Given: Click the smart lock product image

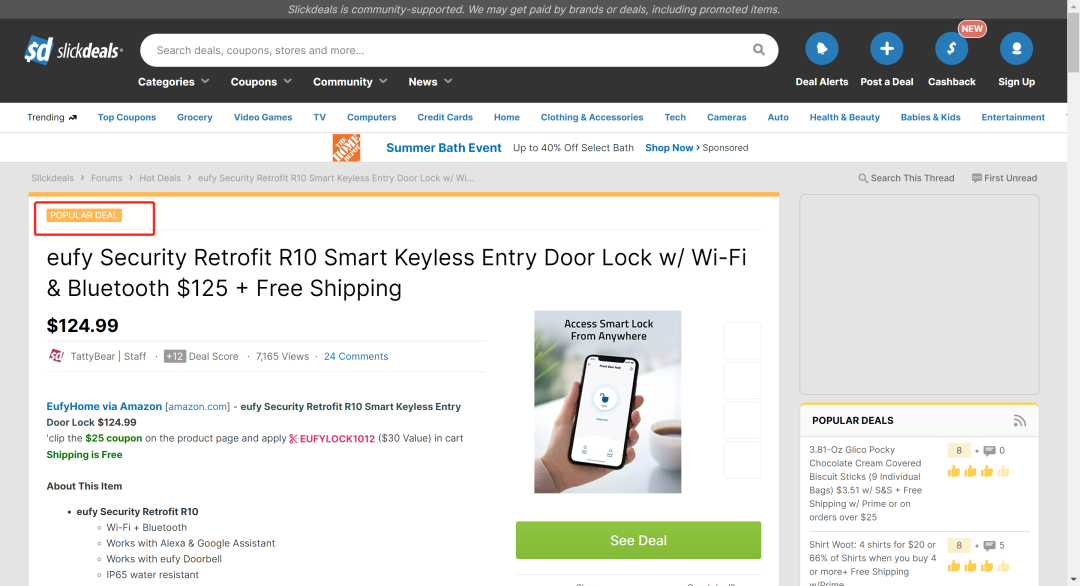Looking at the screenshot, I should [608, 401].
